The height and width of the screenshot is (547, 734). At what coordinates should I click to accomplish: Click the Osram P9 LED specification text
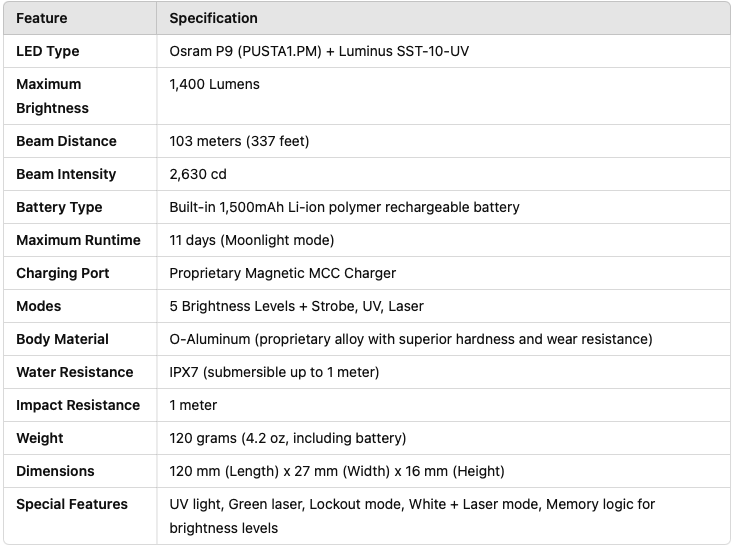click(319, 51)
